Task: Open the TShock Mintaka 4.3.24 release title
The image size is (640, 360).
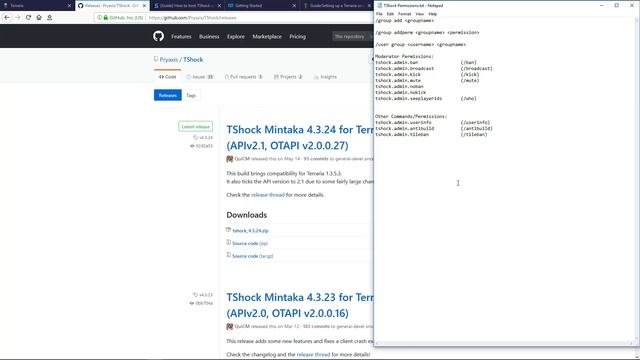Action: (300, 138)
